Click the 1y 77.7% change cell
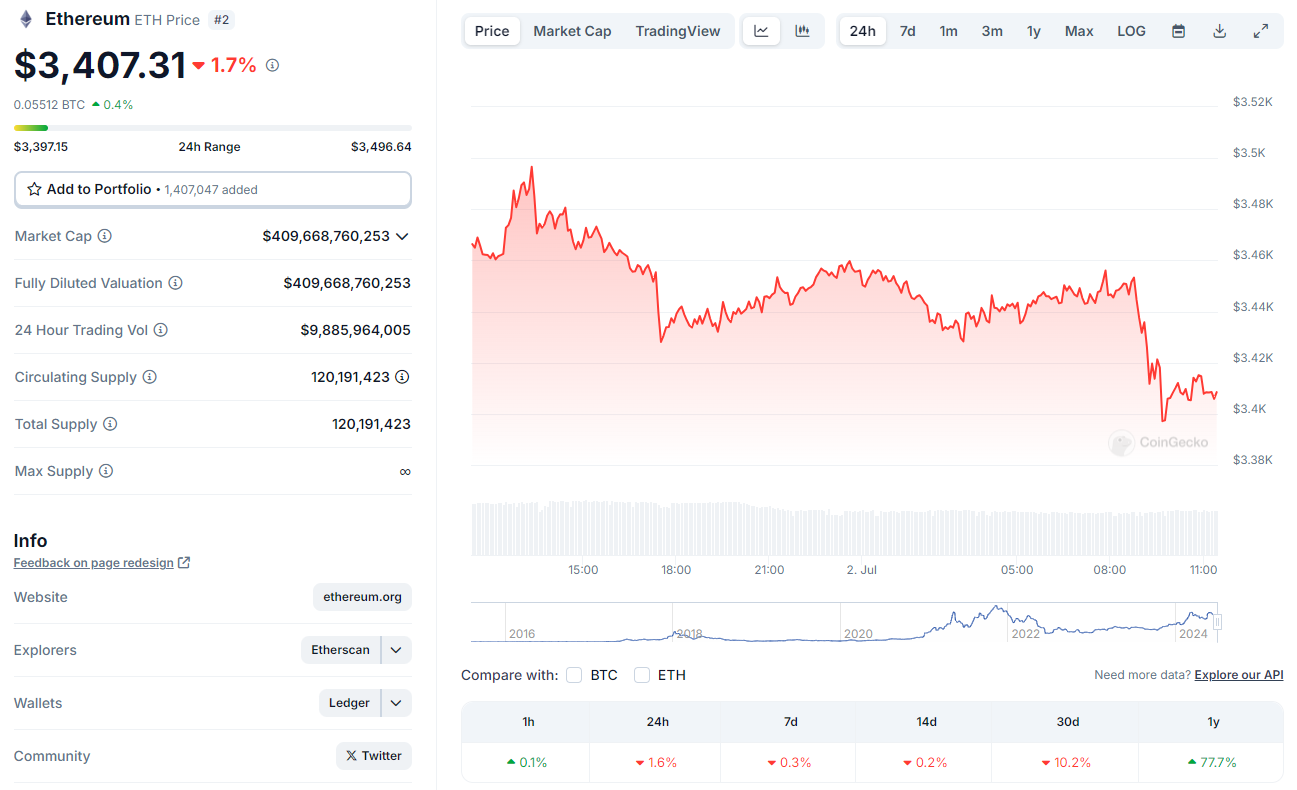1297x790 pixels. click(1211, 762)
